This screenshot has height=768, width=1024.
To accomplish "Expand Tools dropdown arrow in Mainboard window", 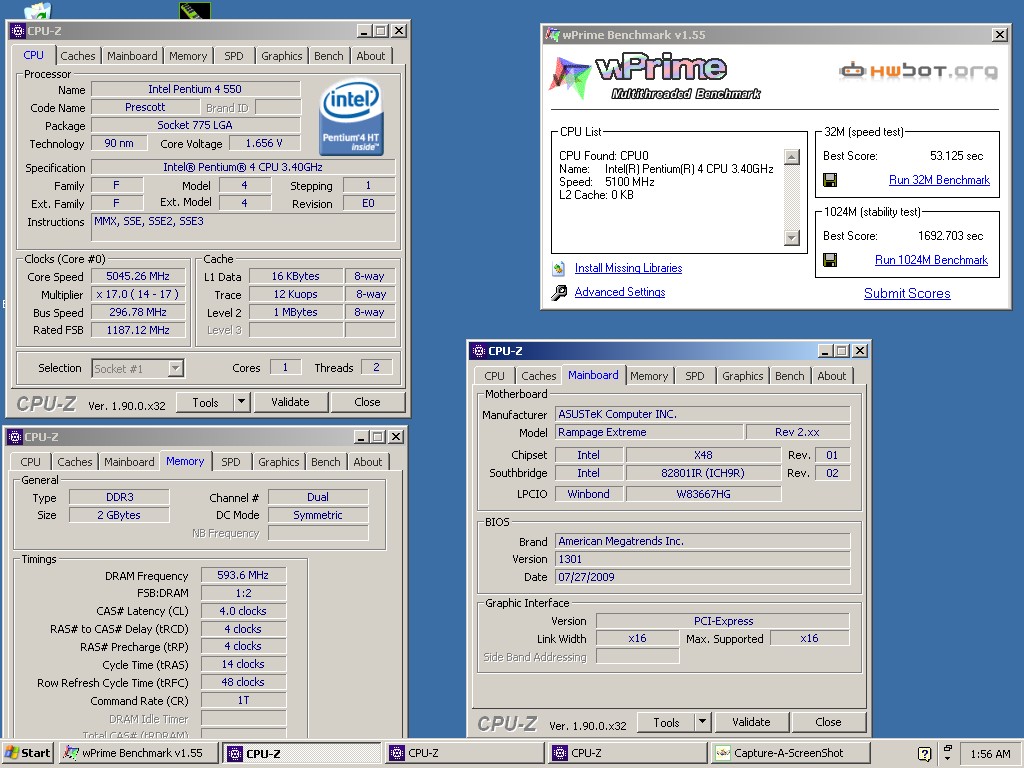I will click(703, 722).
